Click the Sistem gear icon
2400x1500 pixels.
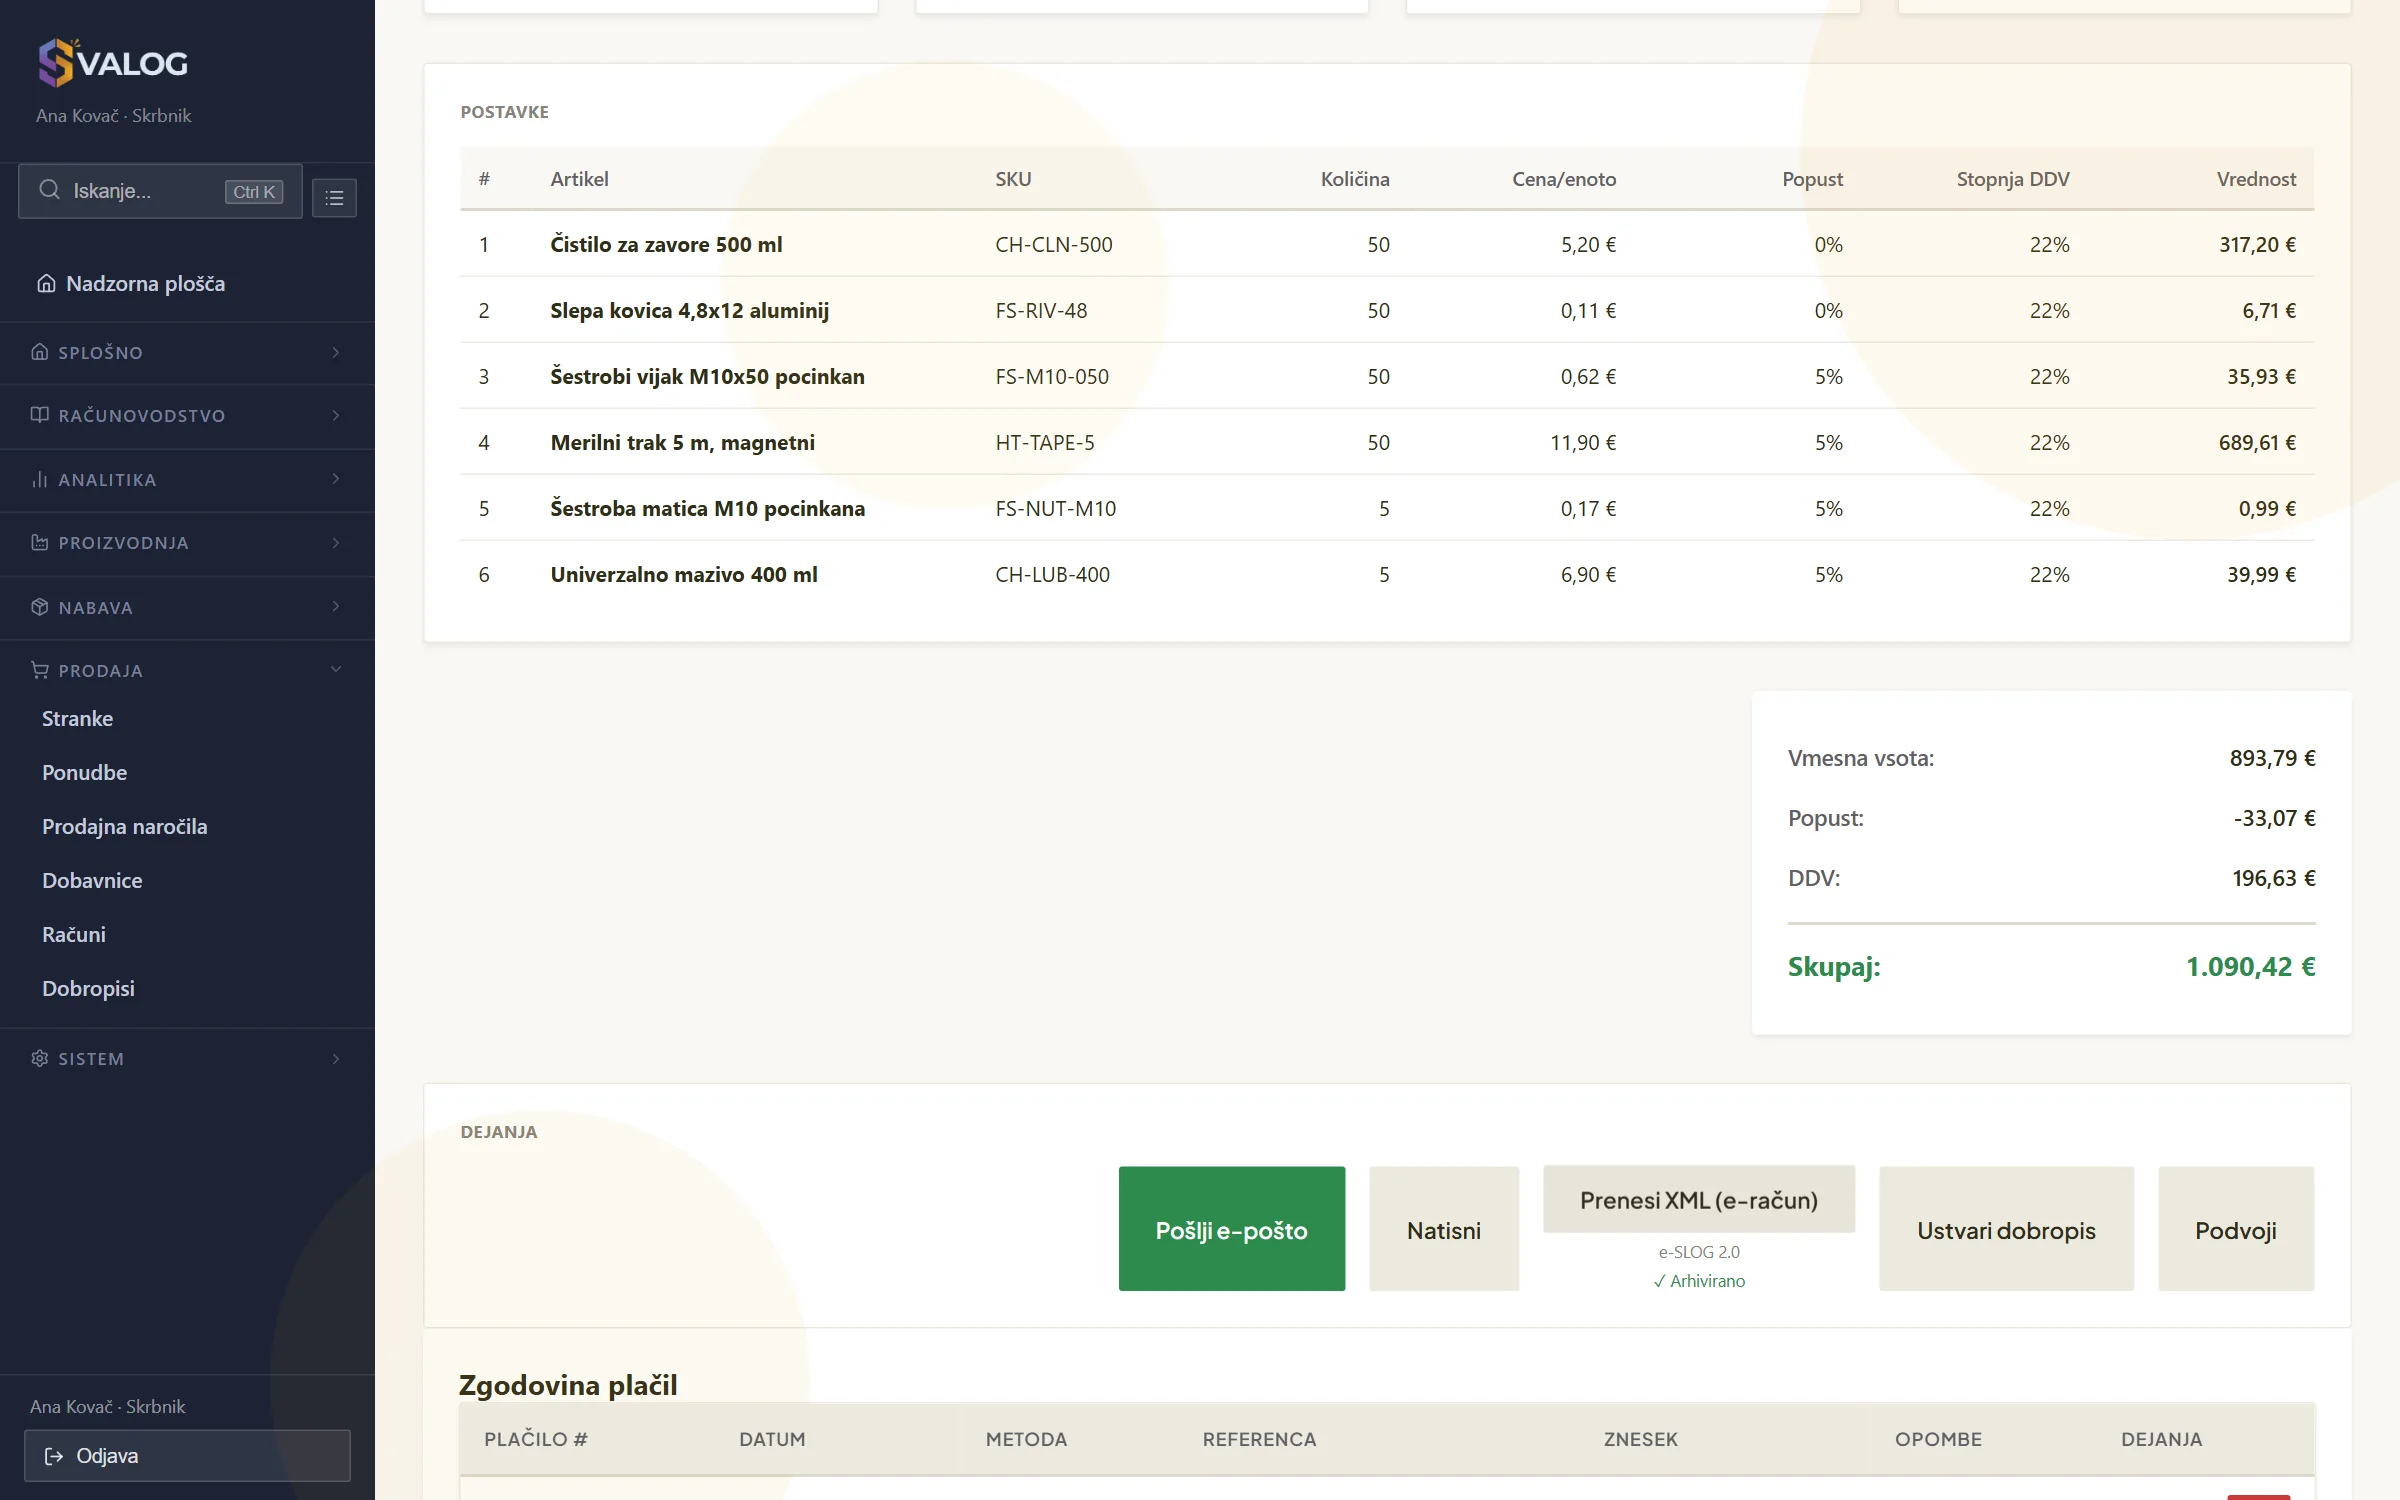40,1058
